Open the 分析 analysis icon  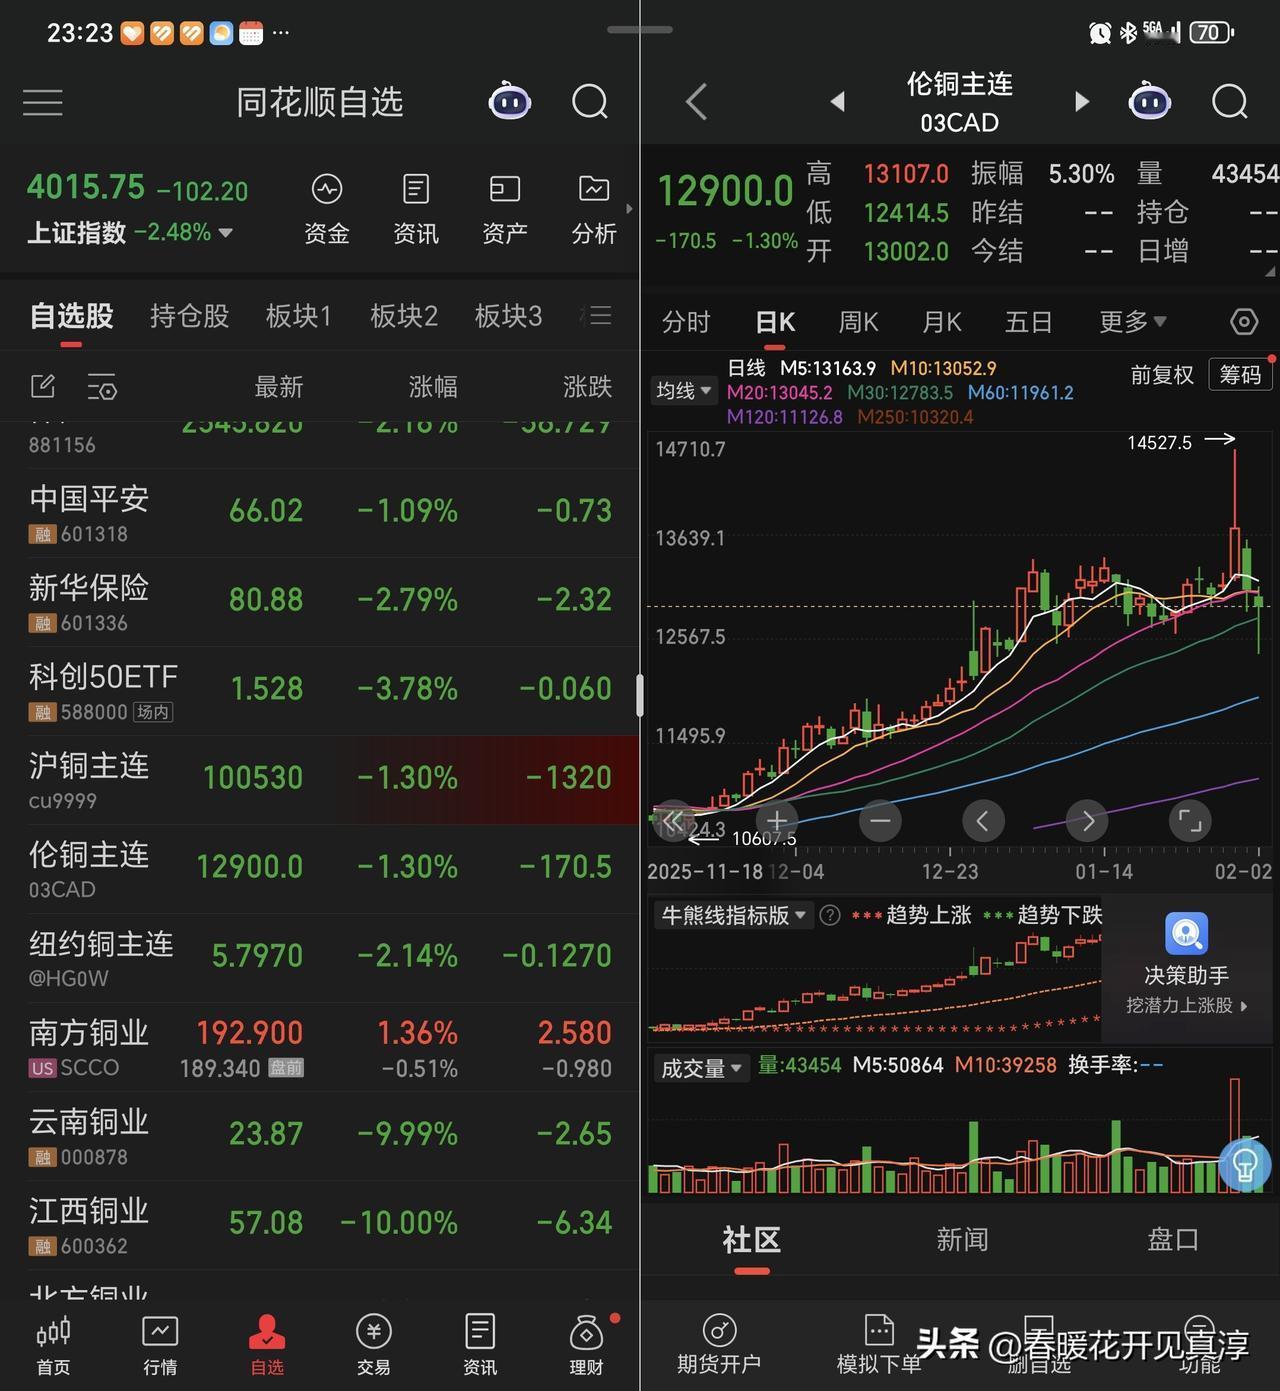[594, 208]
